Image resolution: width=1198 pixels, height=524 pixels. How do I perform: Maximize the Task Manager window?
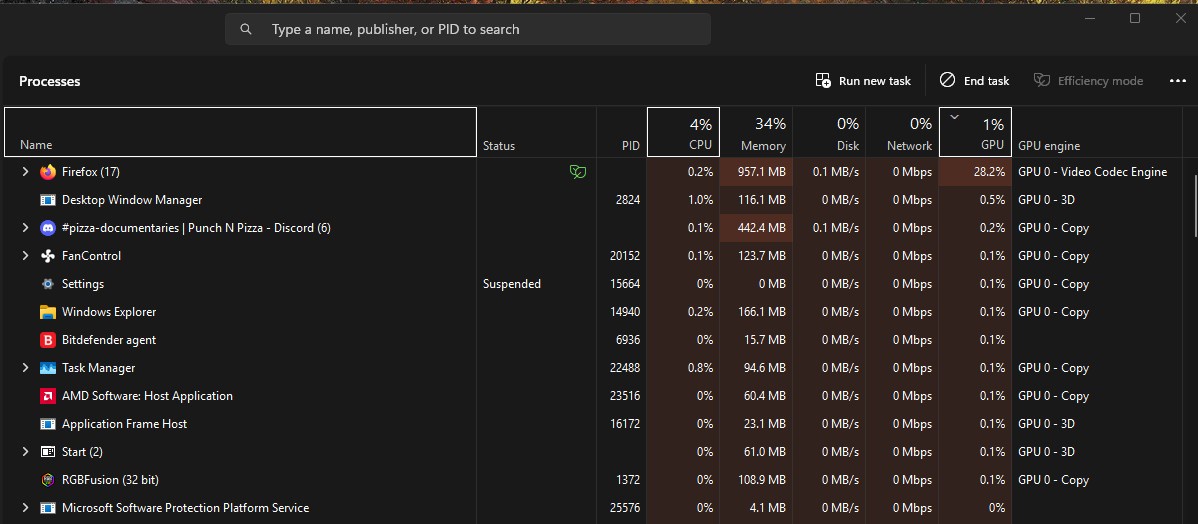[1135, 18]
